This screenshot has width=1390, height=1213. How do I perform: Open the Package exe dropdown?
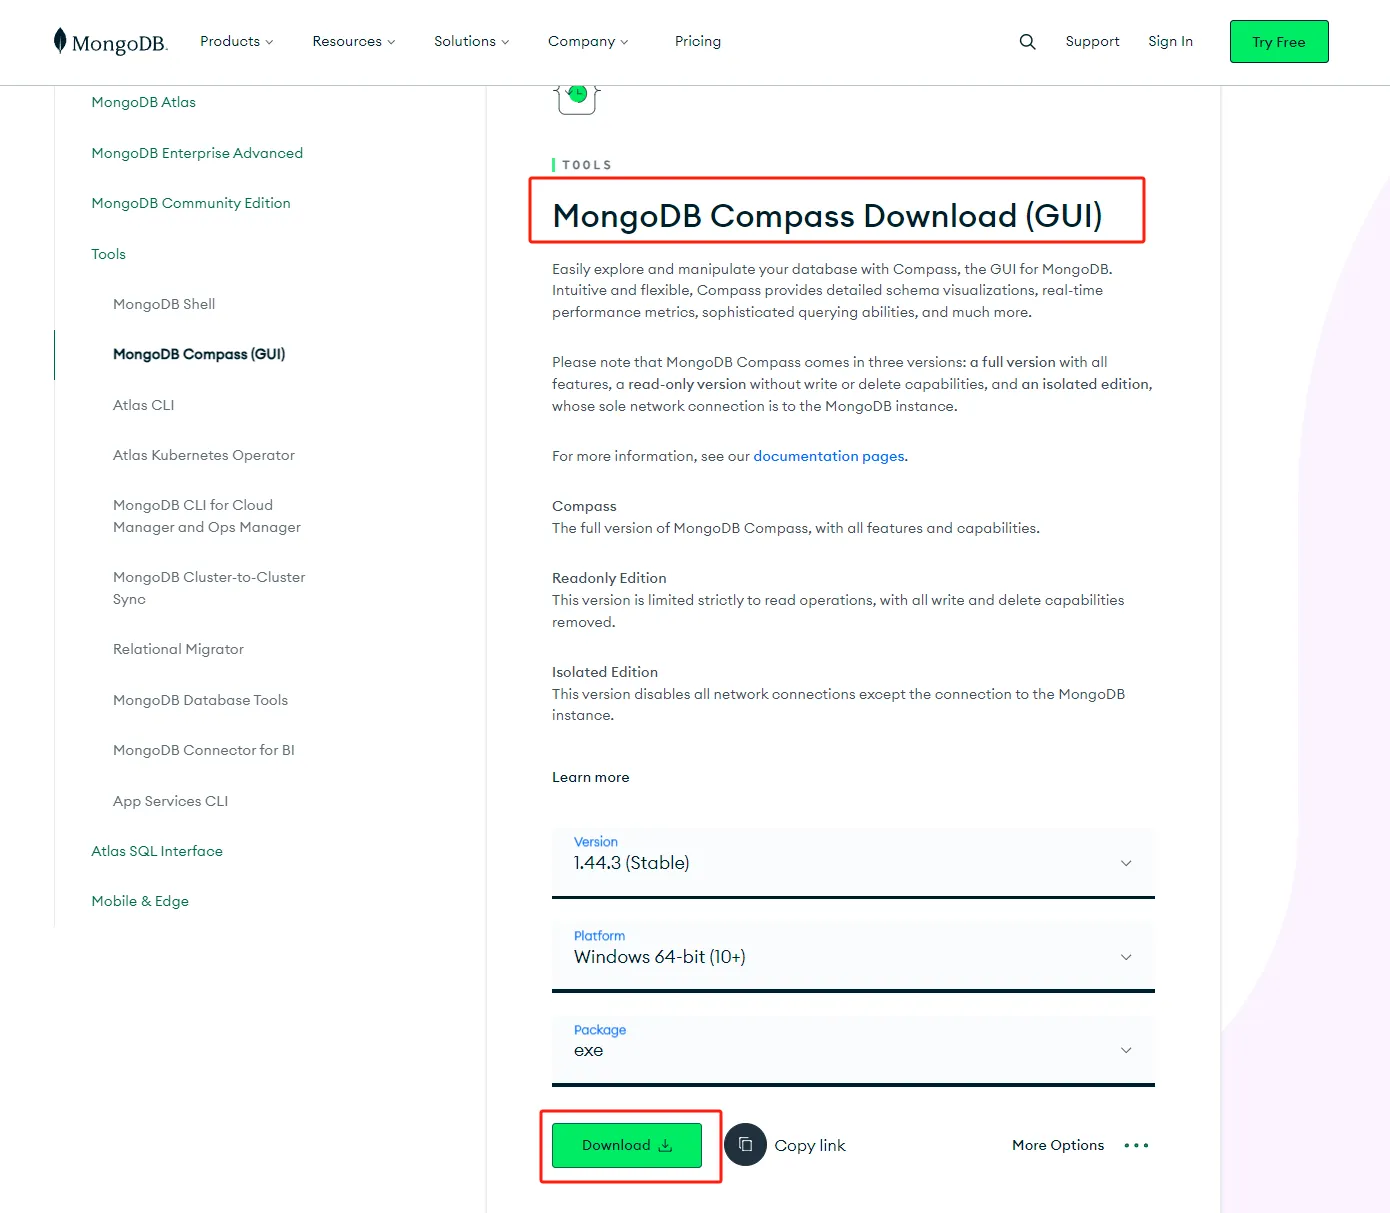pyautogui.click(x=853, y=1050)
